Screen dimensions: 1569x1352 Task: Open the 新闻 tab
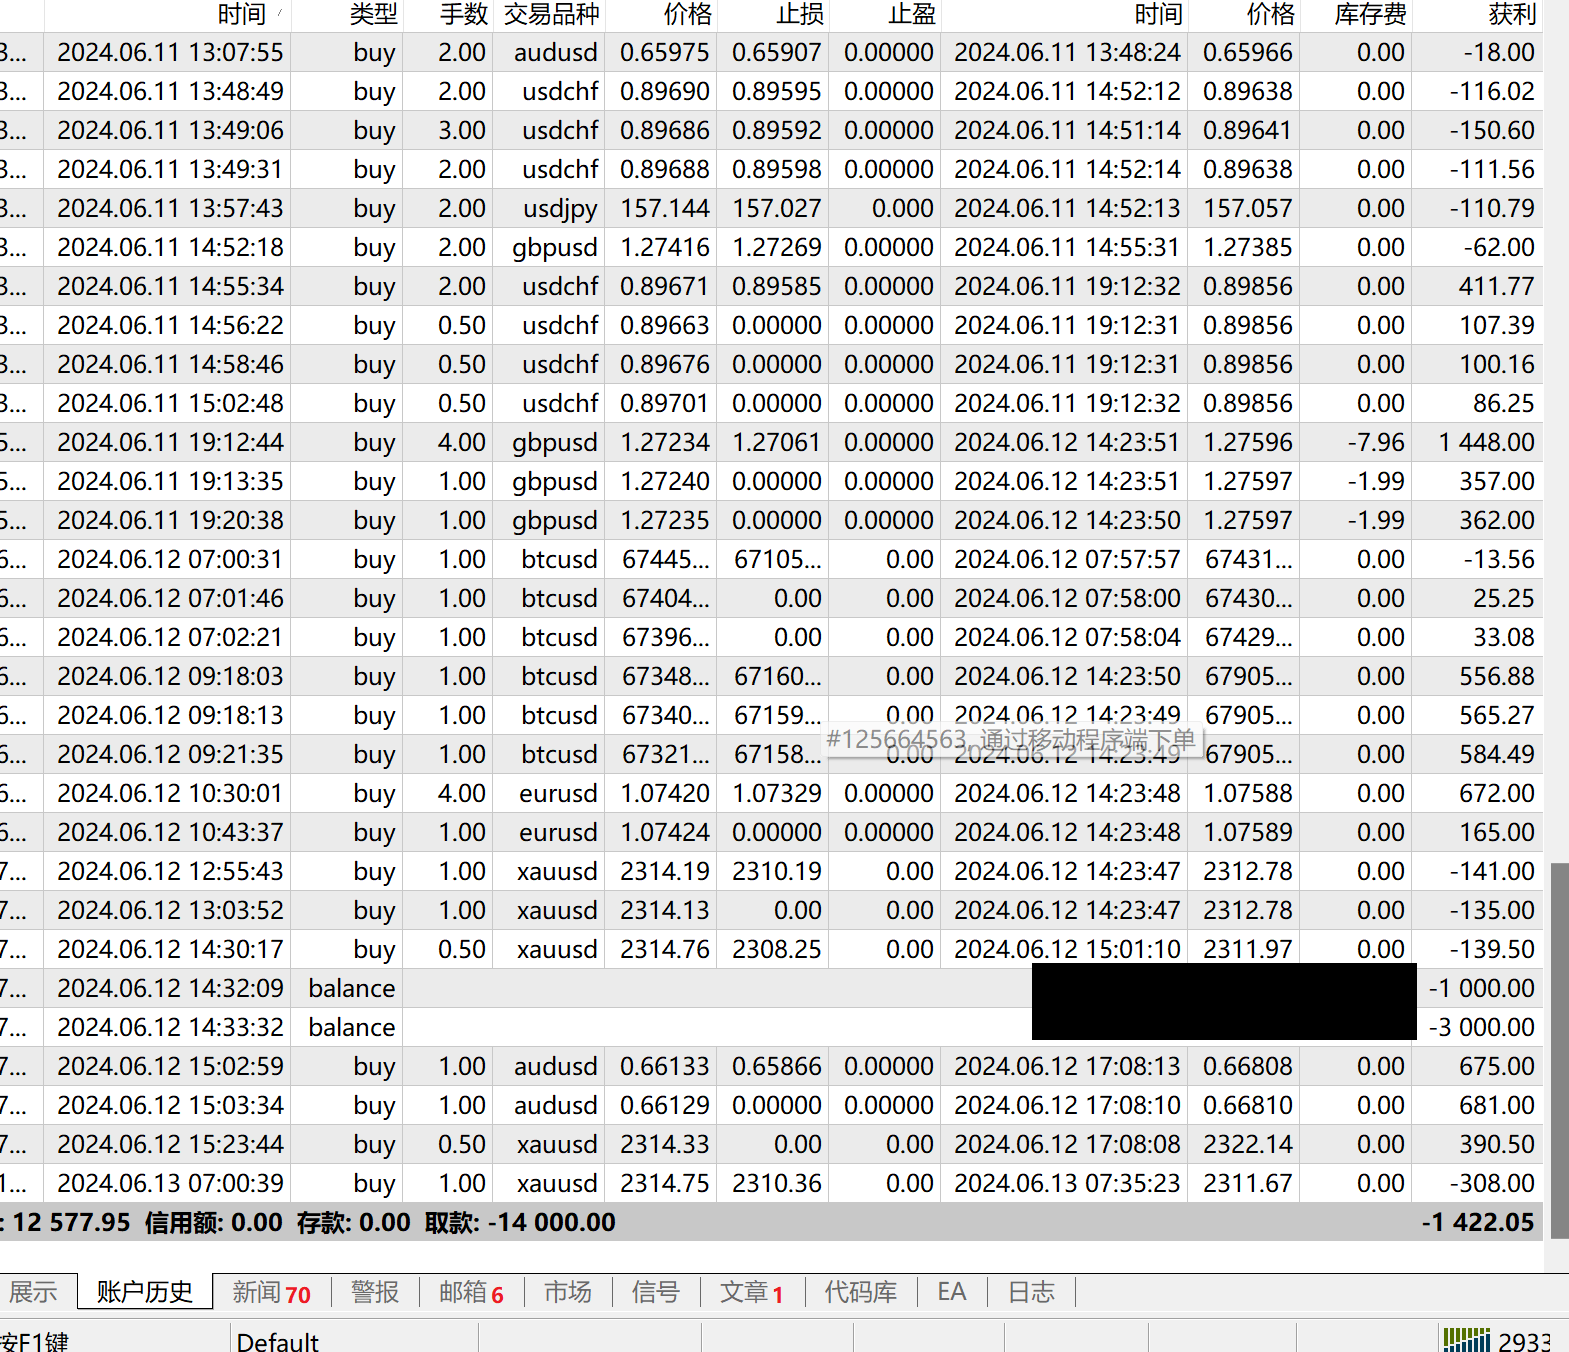click(271, 1293)
